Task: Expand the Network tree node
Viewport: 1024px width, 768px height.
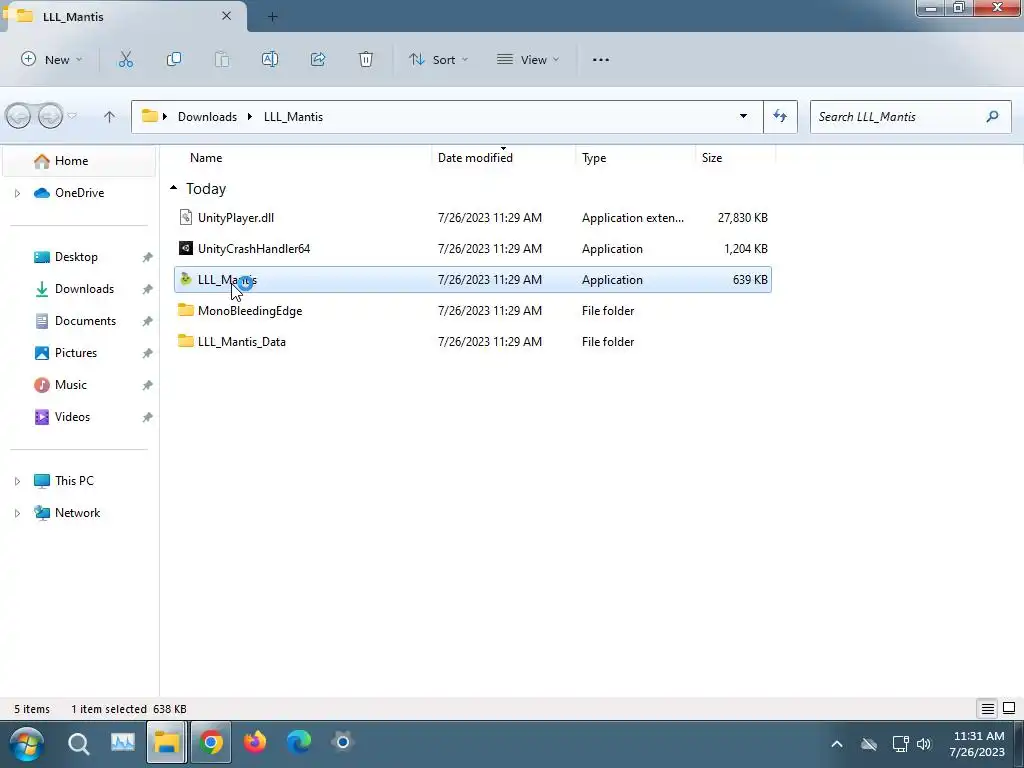Action: [18, 513]
